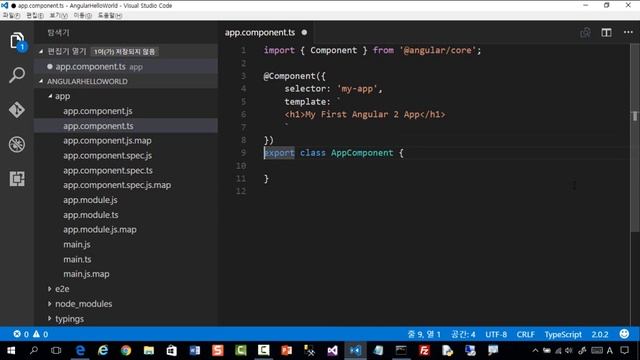The width and height of the screenshot is (640, 360).
Task: Expand the node_modules folder
Action: pyautogui.click(x=50, y=304)
